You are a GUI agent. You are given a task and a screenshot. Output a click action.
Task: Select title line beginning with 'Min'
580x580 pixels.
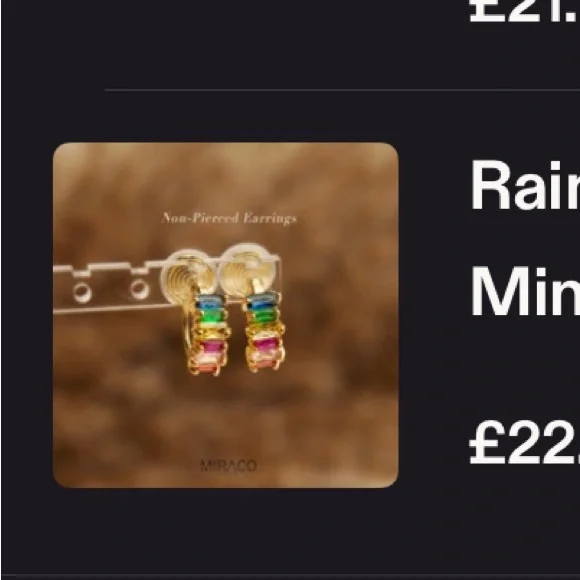(525, 291)
